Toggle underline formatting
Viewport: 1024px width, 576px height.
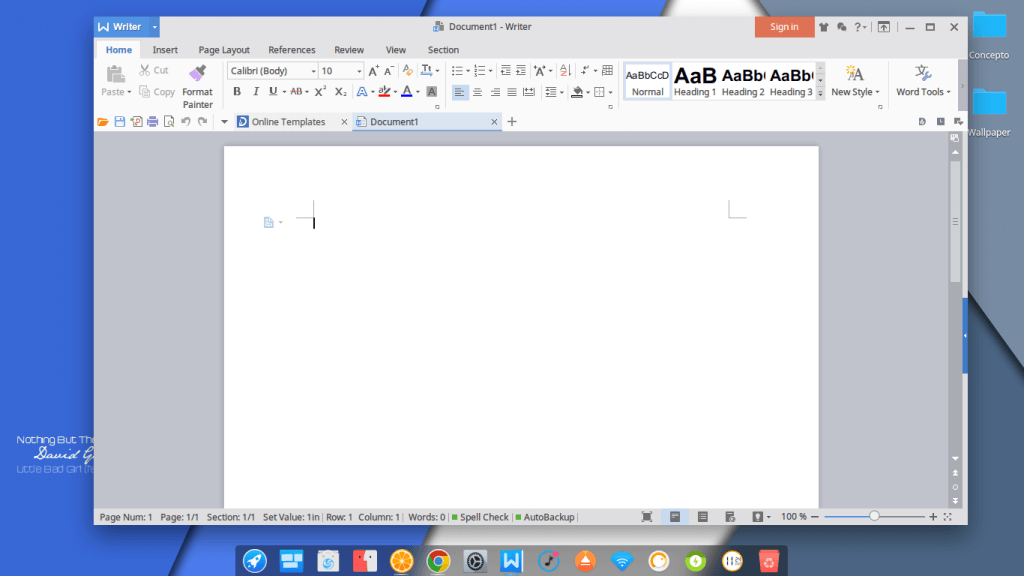pyautogui.click(x=273, y=92)
